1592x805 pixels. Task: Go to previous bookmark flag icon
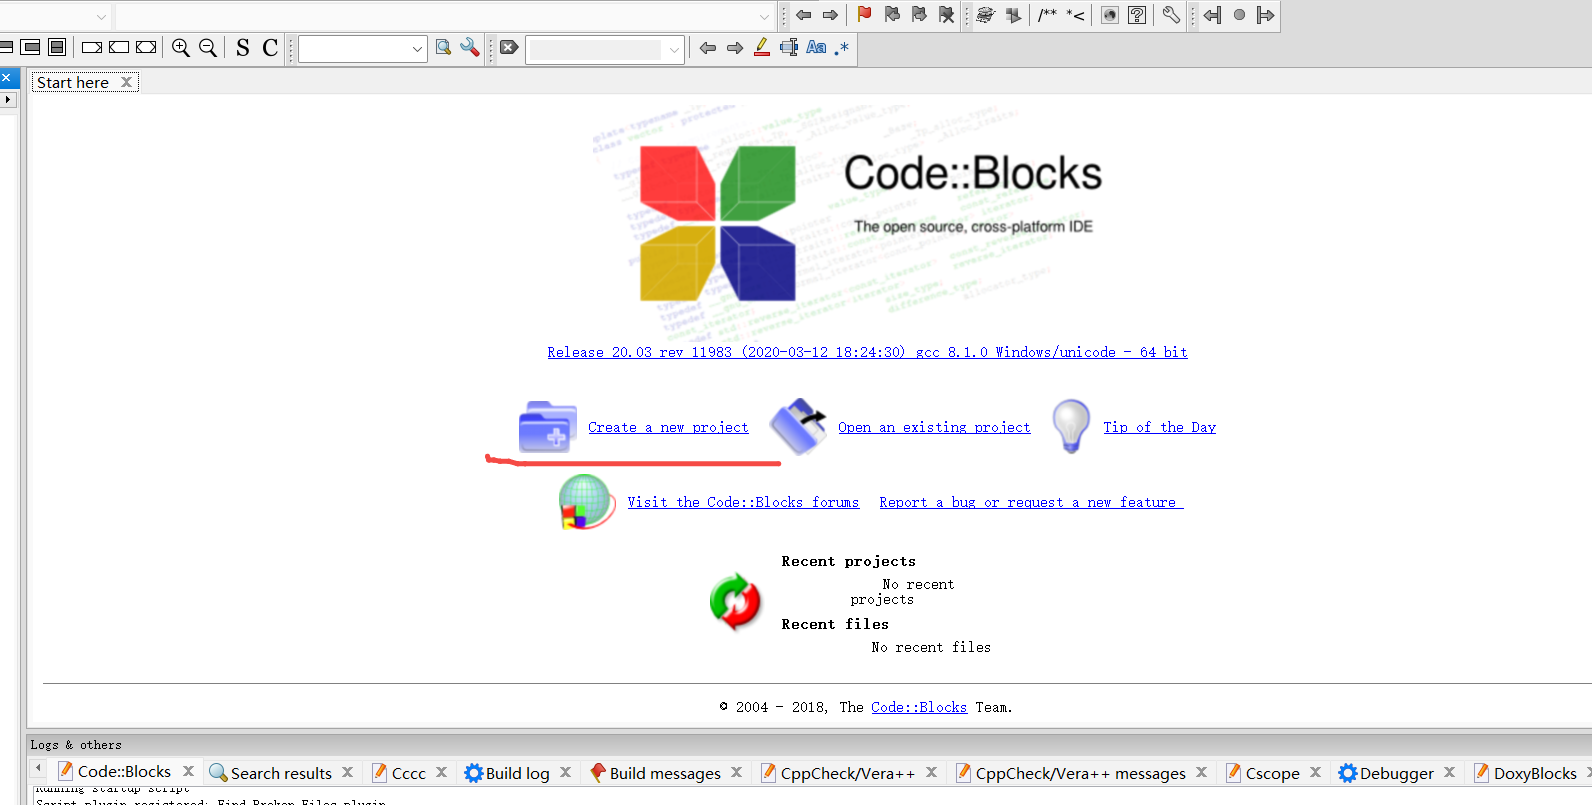click(x=892, y=15)
